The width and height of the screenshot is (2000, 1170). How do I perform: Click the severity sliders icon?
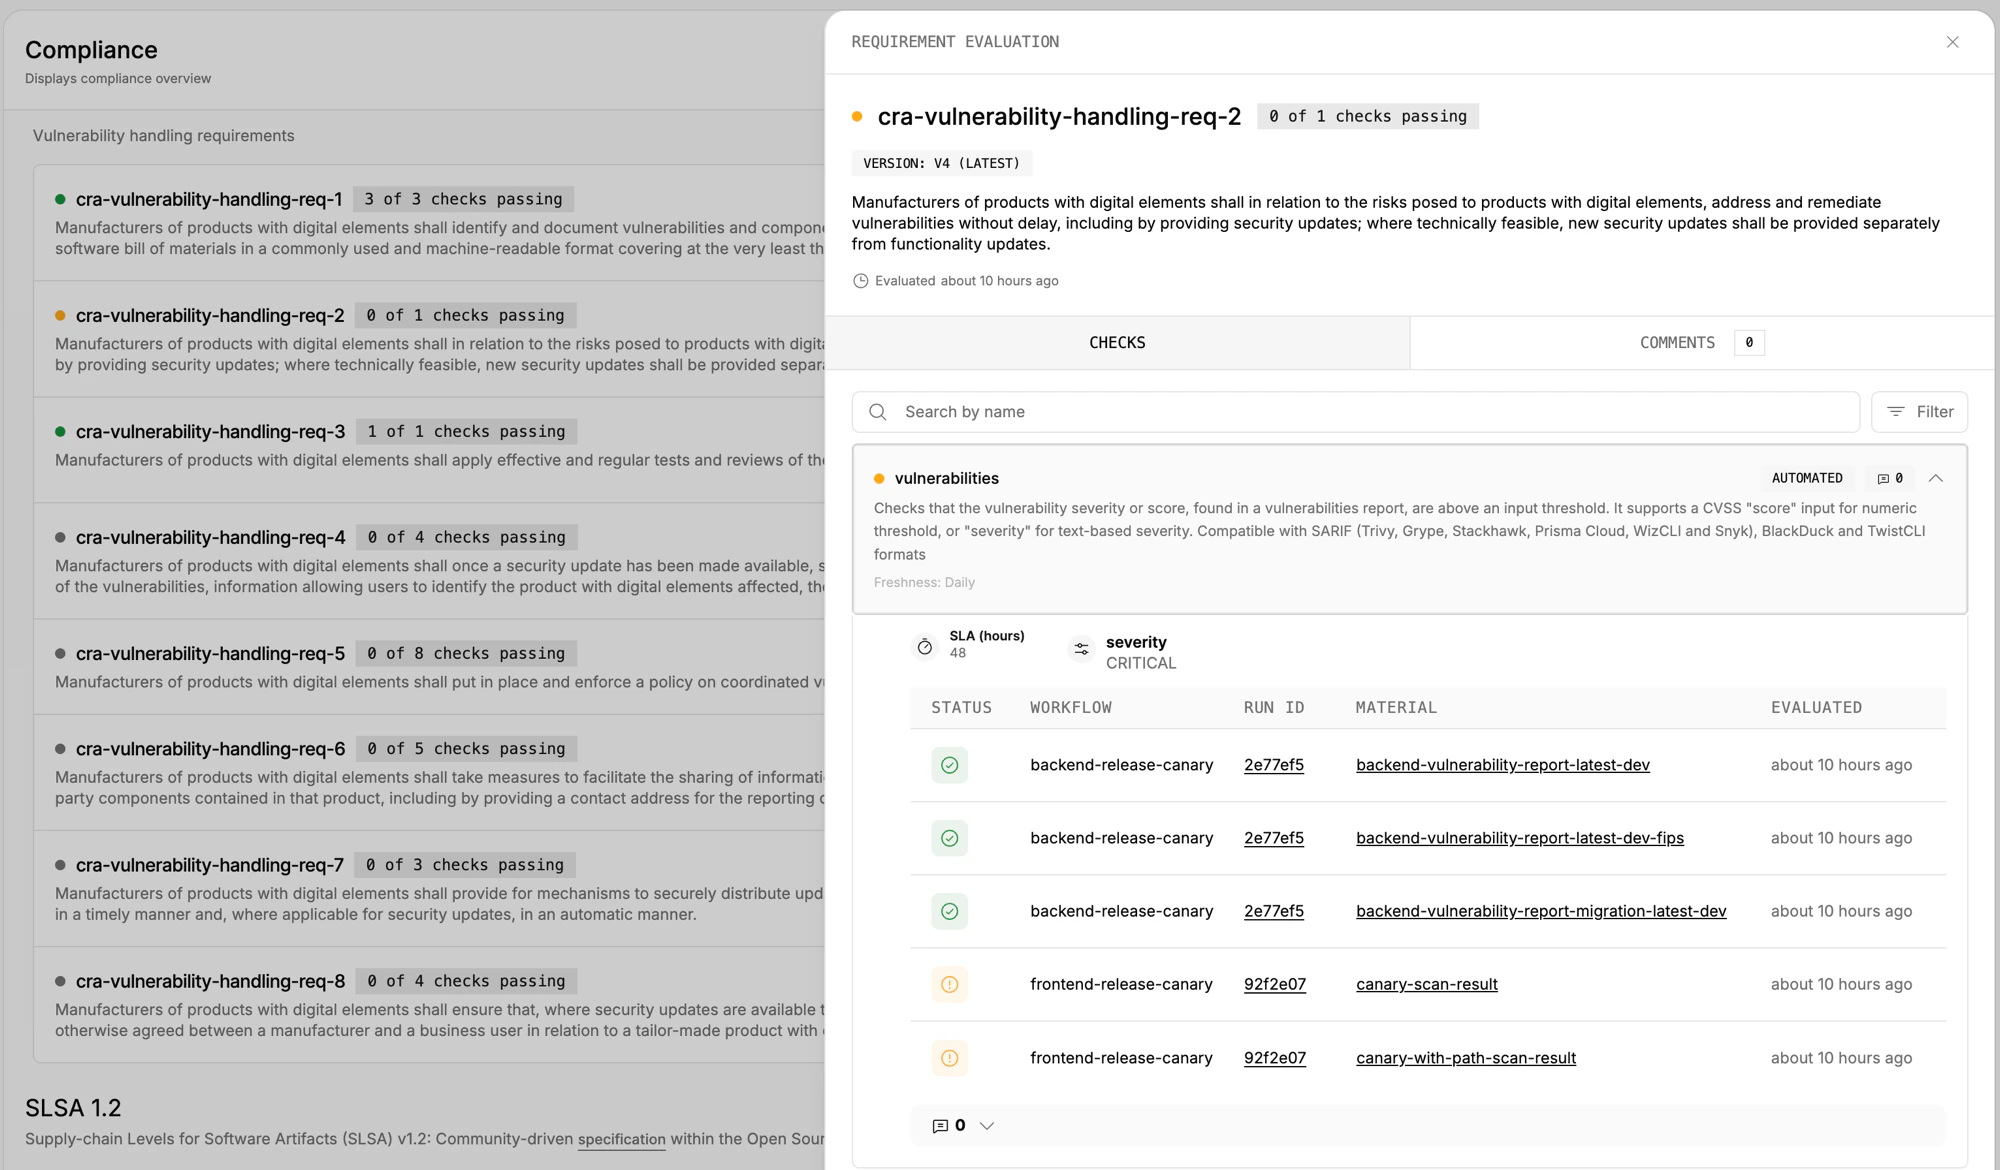(1081, 649)
